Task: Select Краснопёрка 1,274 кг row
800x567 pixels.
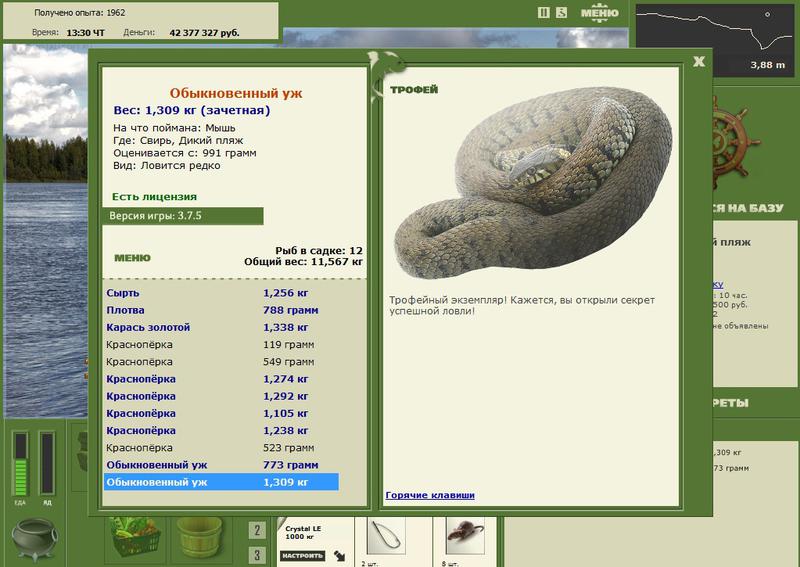Action: coord(221,379)
